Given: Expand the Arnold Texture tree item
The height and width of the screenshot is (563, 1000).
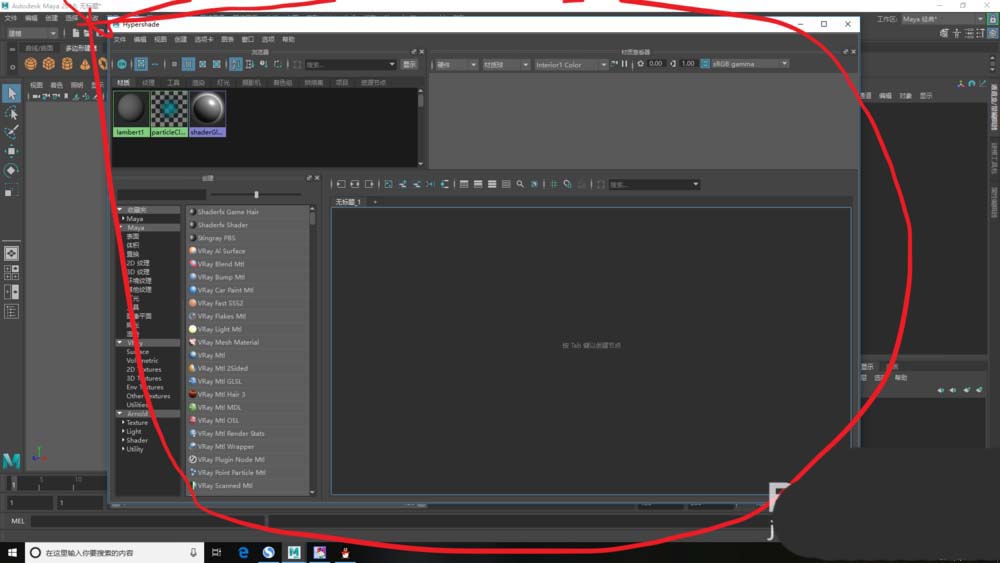Looking at the screenshot, I should click(x=123, y=422).
